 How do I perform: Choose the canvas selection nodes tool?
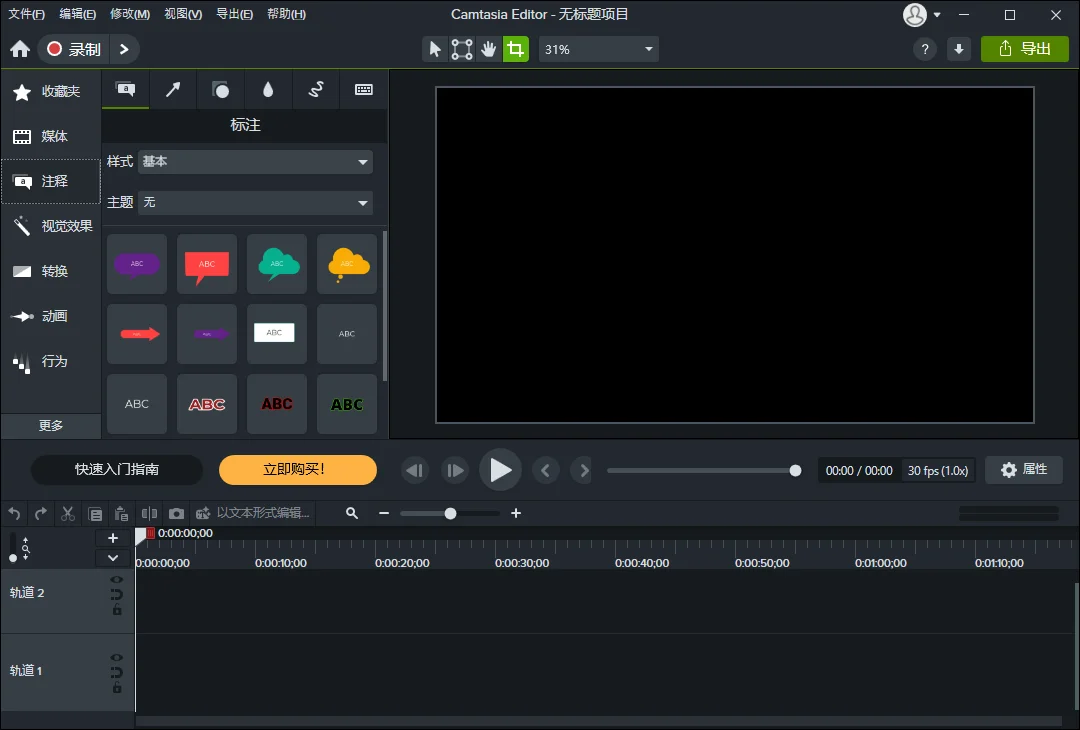coord(461,49)
